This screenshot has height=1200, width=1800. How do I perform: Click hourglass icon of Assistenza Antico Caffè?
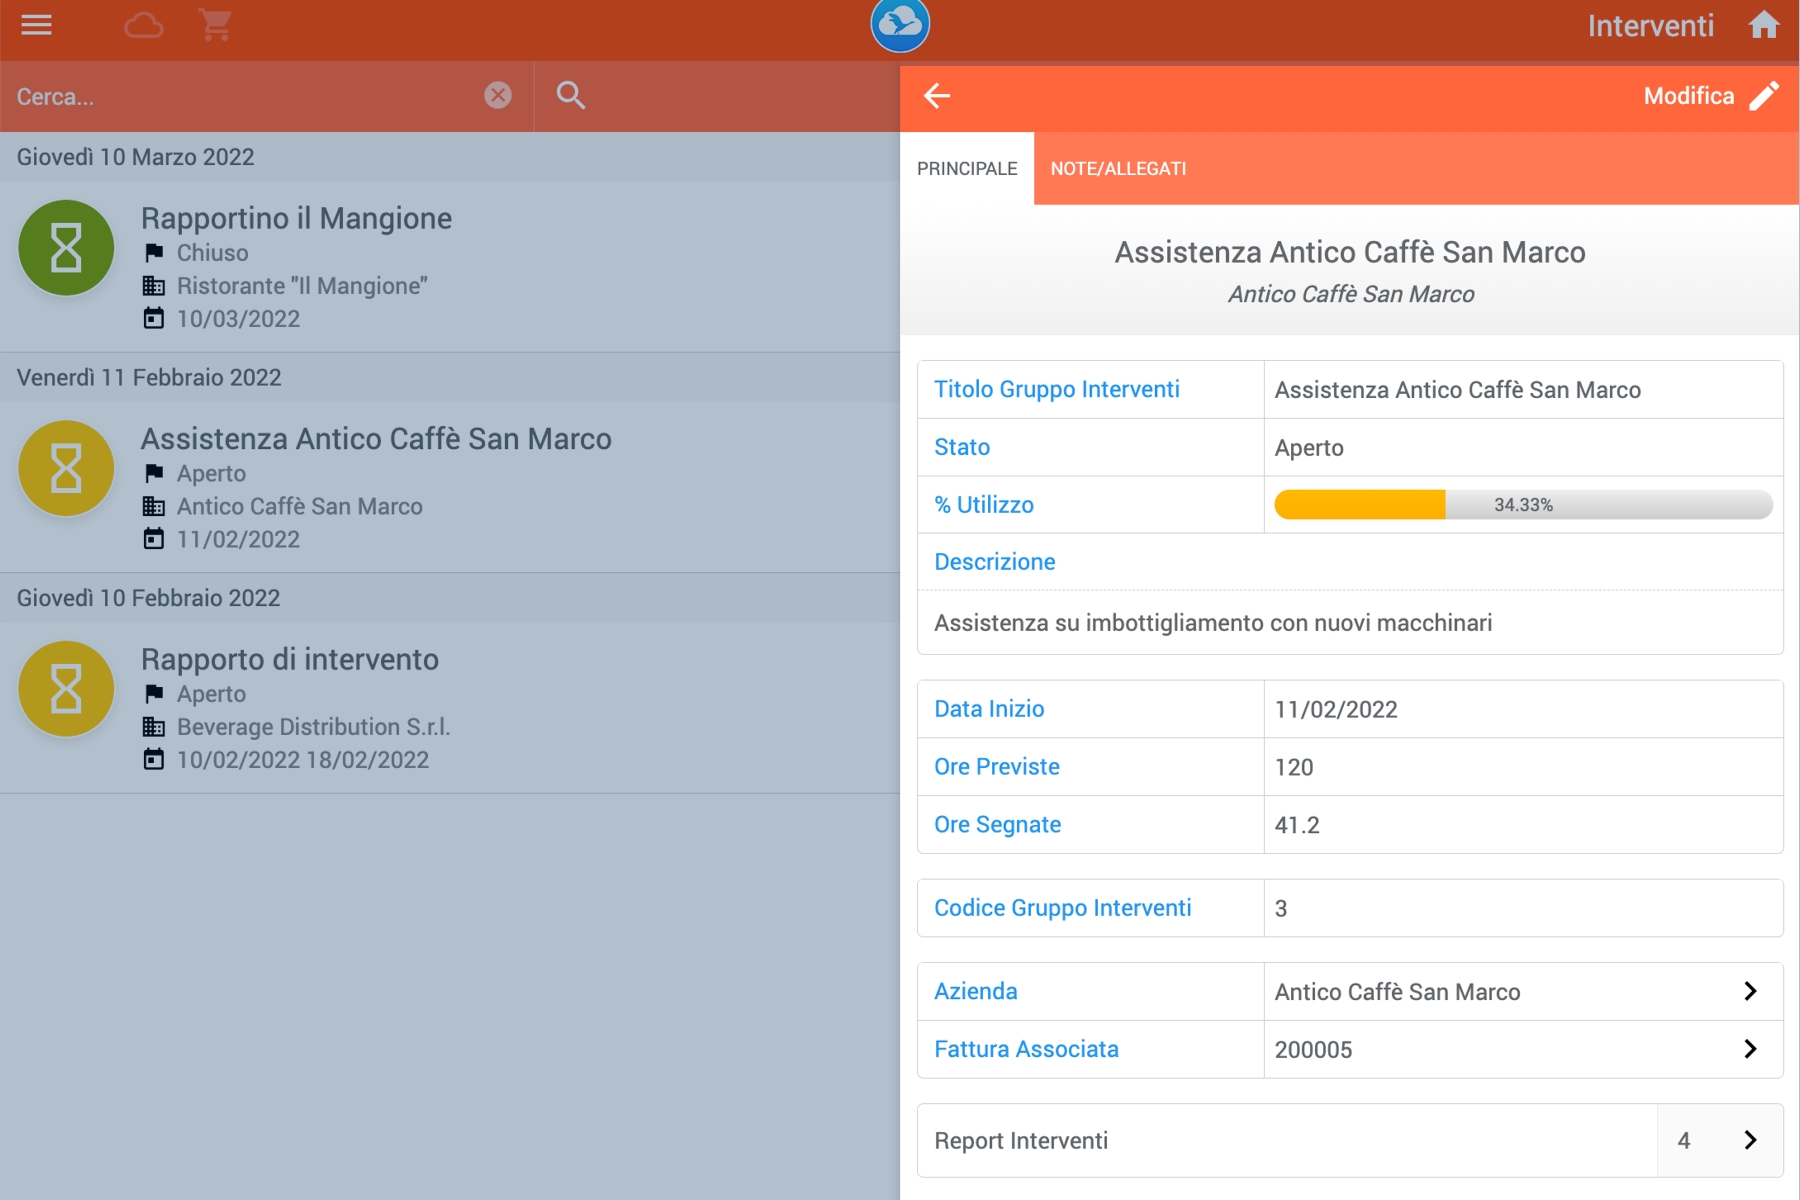tap(66, 468)
